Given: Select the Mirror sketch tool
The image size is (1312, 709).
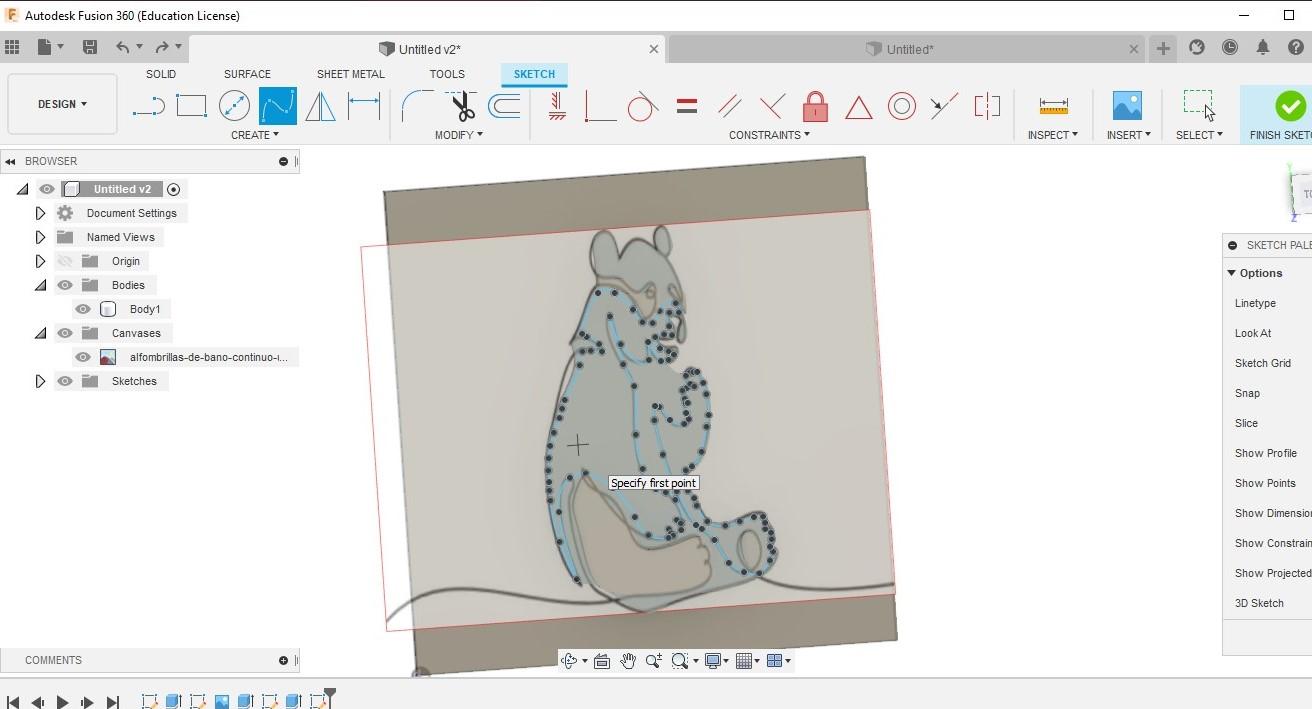Looking at the screenshot, I should tap(320, 106).
